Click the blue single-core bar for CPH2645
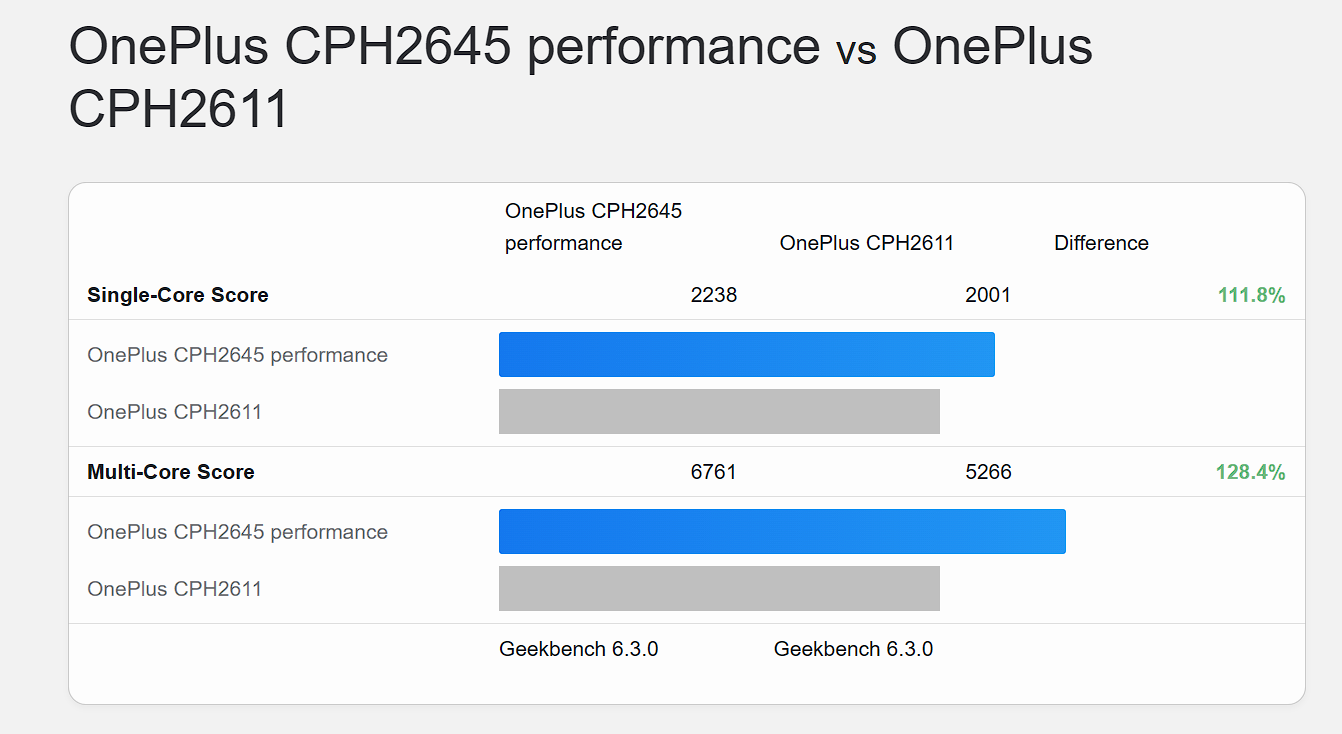1342x734 pixels. (746, 355)
